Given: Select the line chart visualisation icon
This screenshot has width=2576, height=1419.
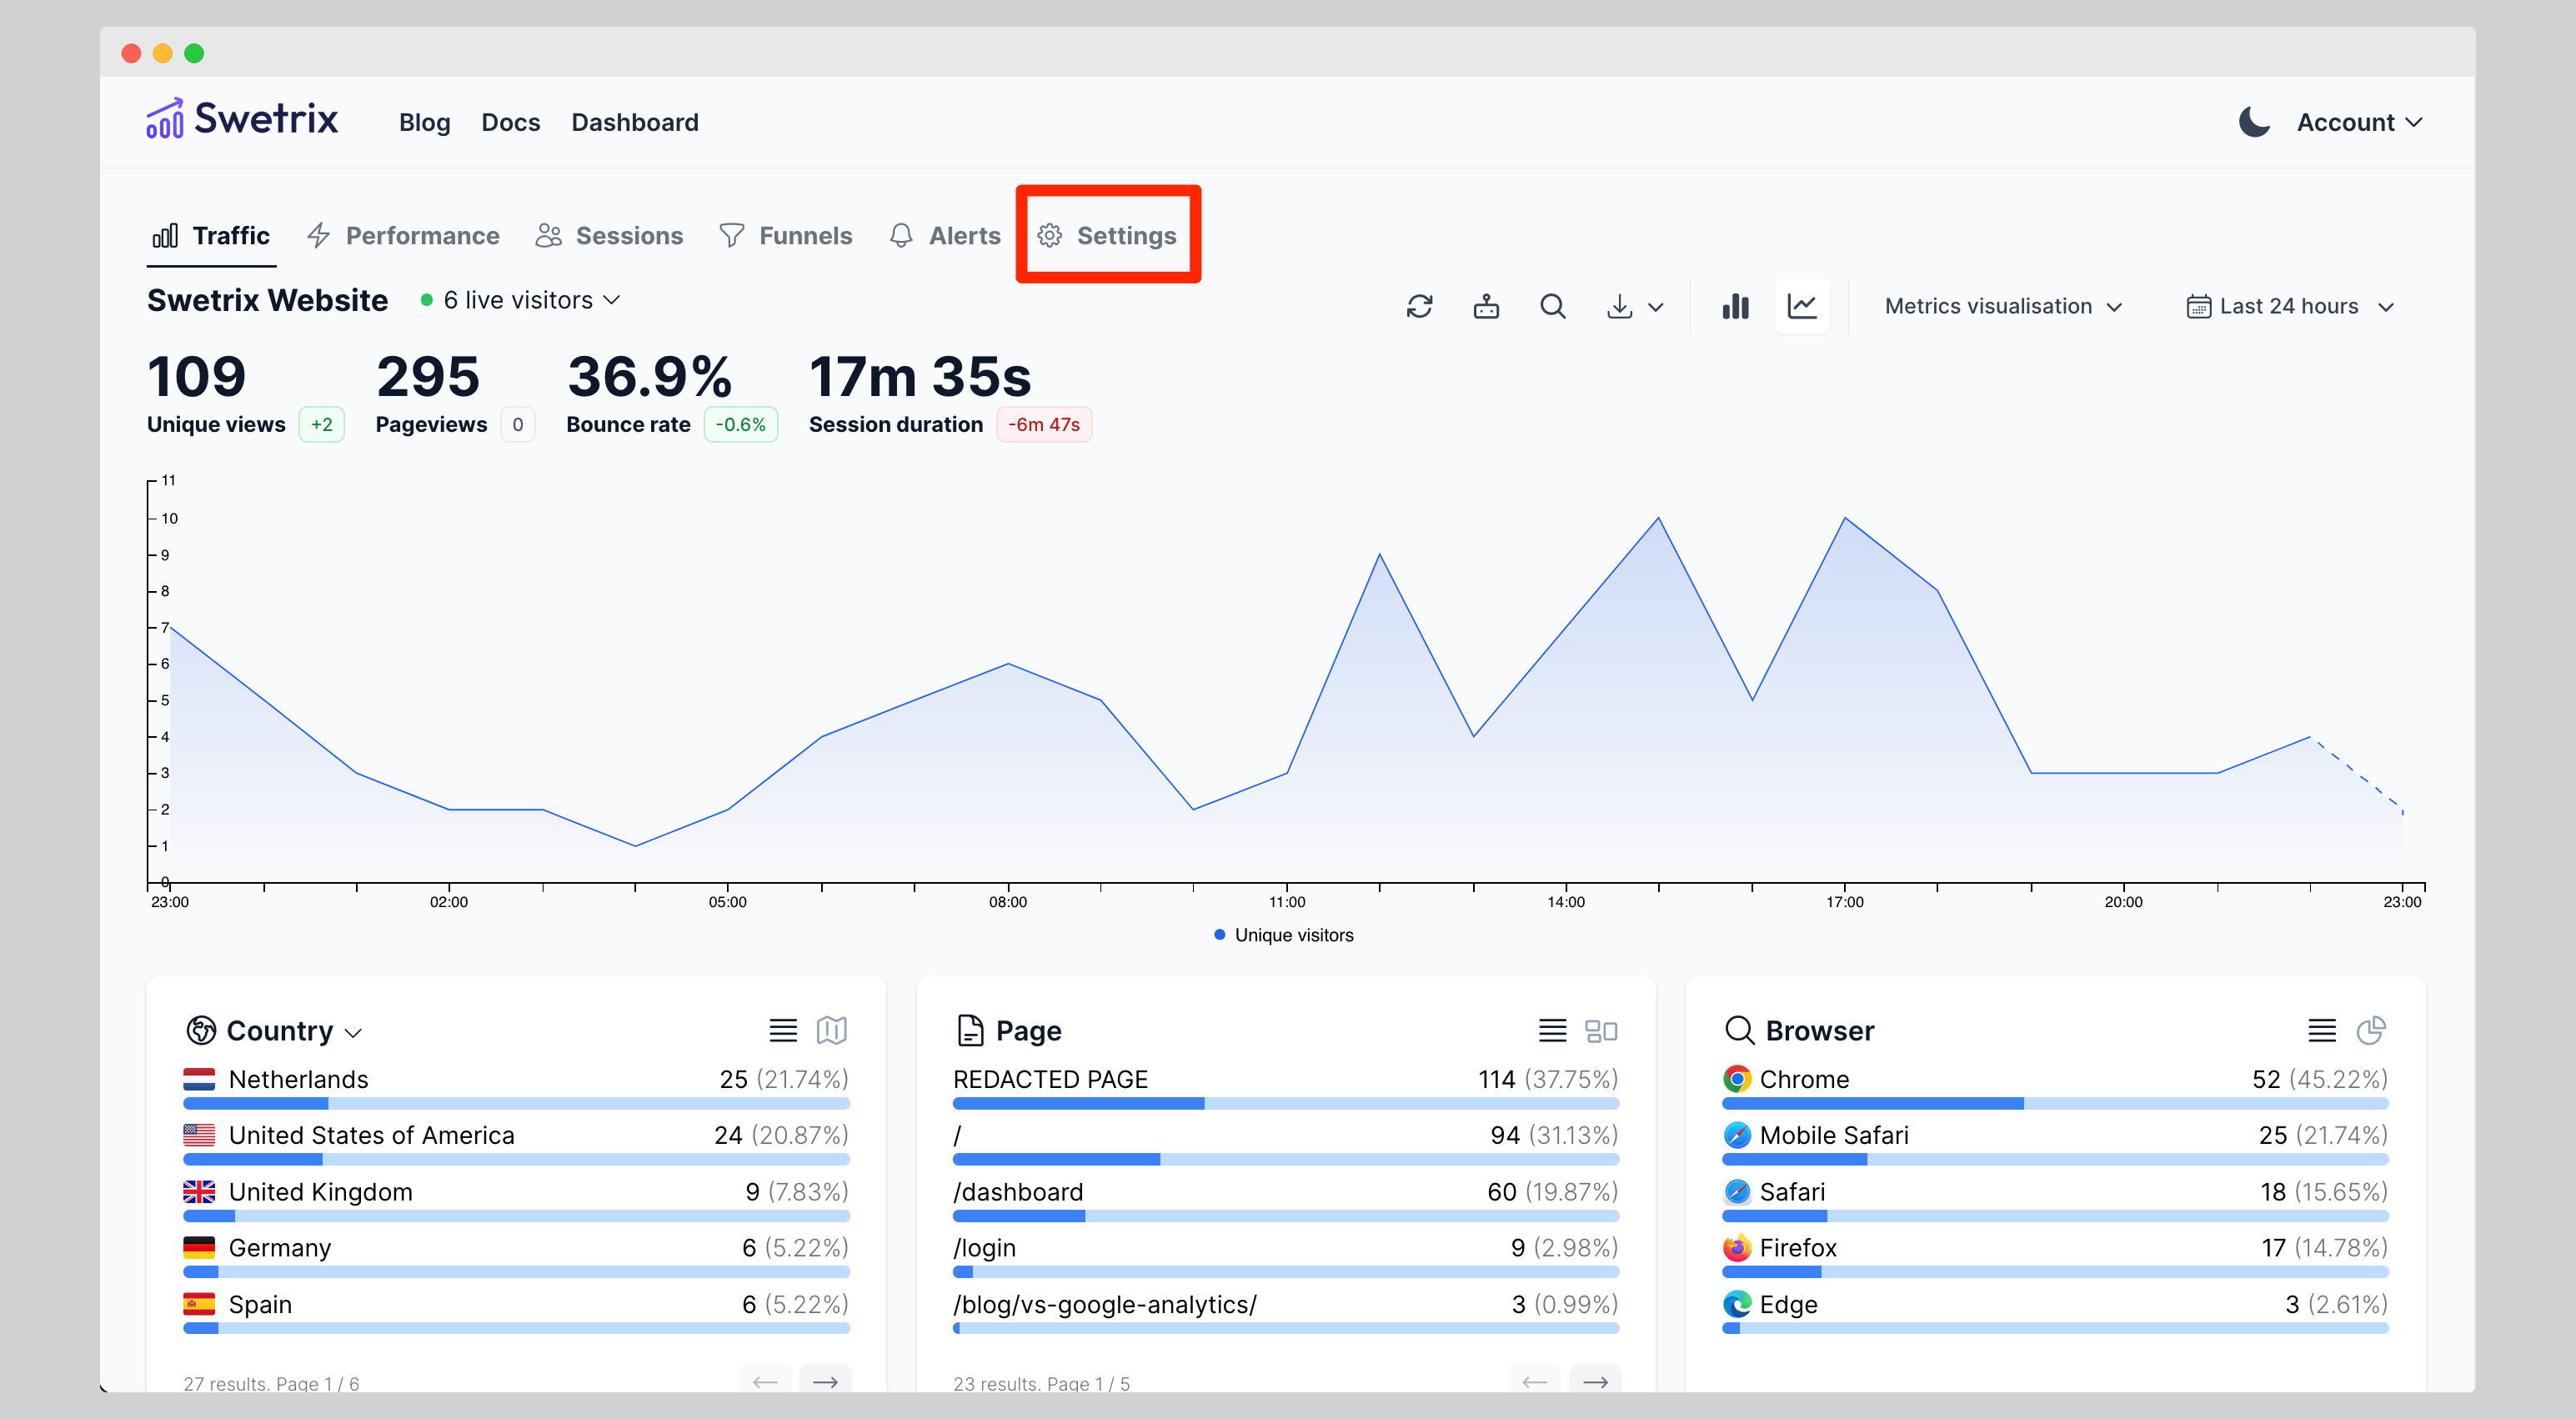Looking at the screenshot, I should point(1802,306).
